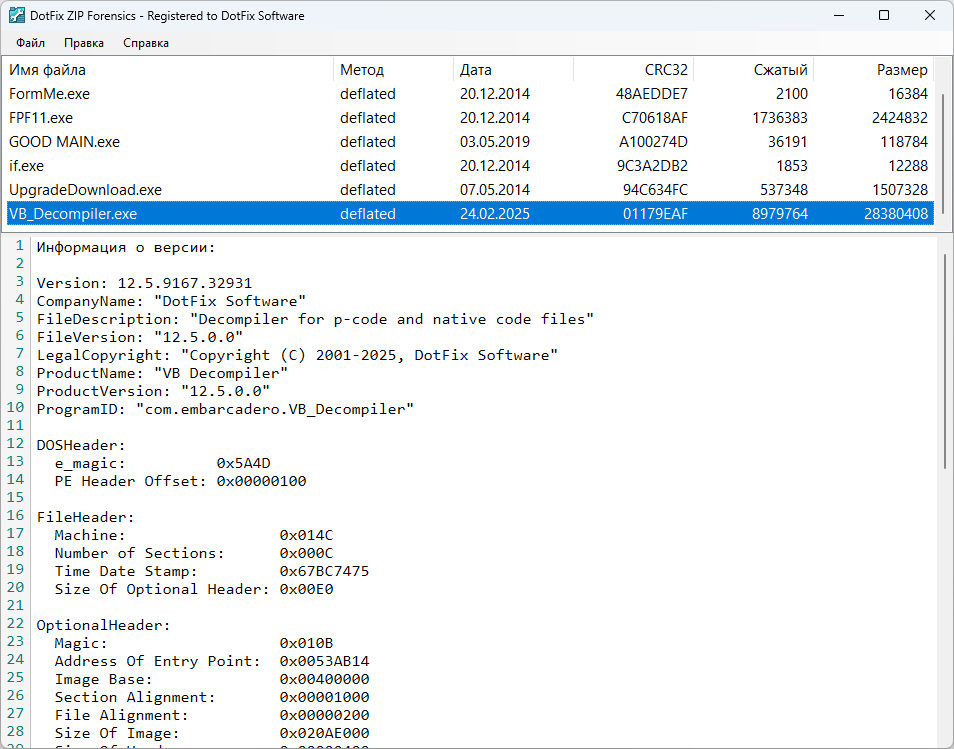Open the Правка menu
954x749 pixels.
[x=84, y=43]
